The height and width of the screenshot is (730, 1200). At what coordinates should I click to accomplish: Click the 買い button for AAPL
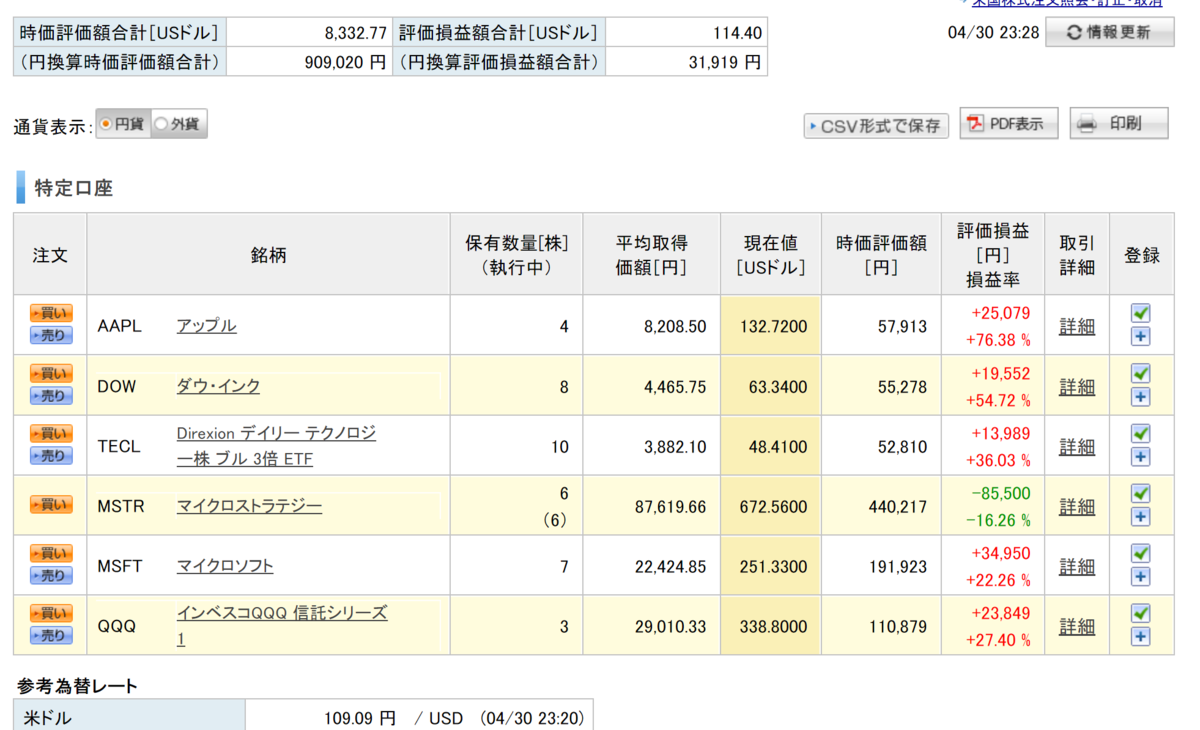[x=51, y=313]
